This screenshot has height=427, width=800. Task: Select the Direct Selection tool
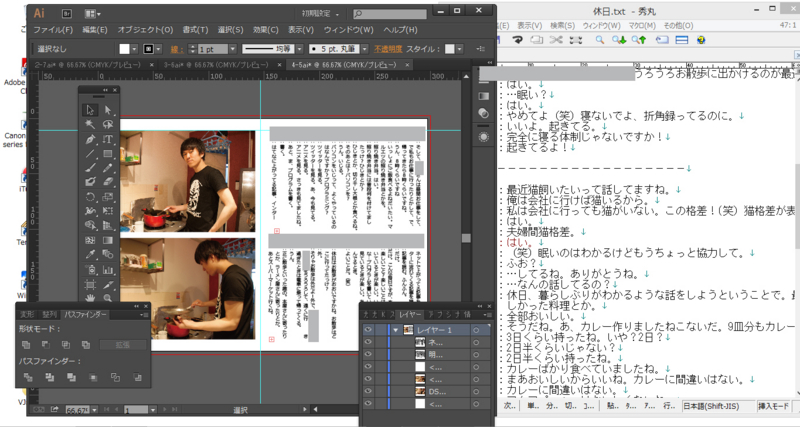[108, 110]
